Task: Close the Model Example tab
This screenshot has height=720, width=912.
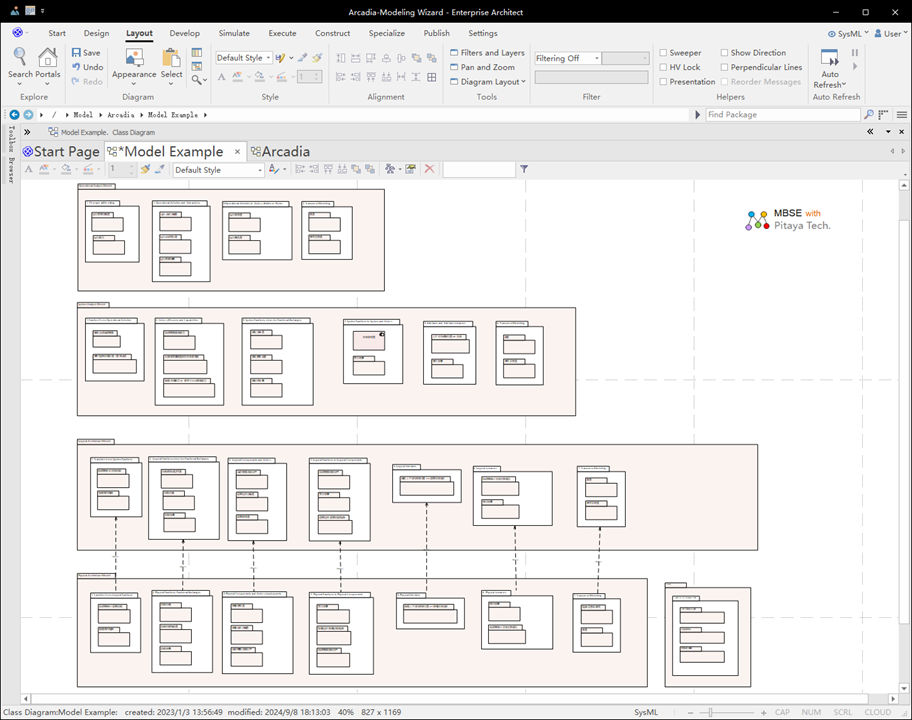Action: point(237,152)
